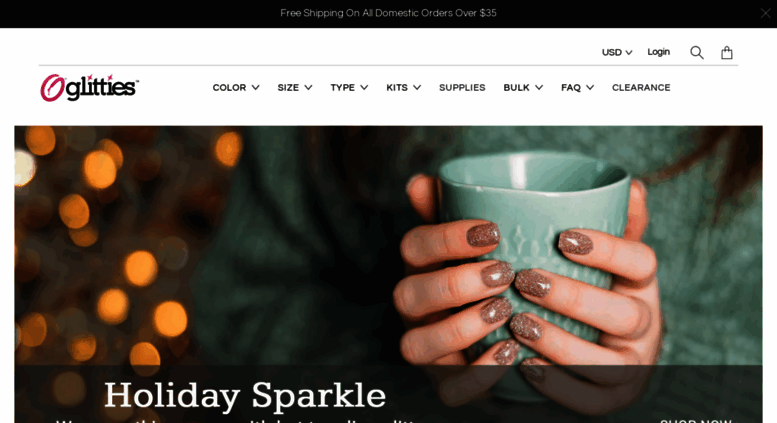
Task: Expand the BULK menu chevron
Action: tap(539, 88)
